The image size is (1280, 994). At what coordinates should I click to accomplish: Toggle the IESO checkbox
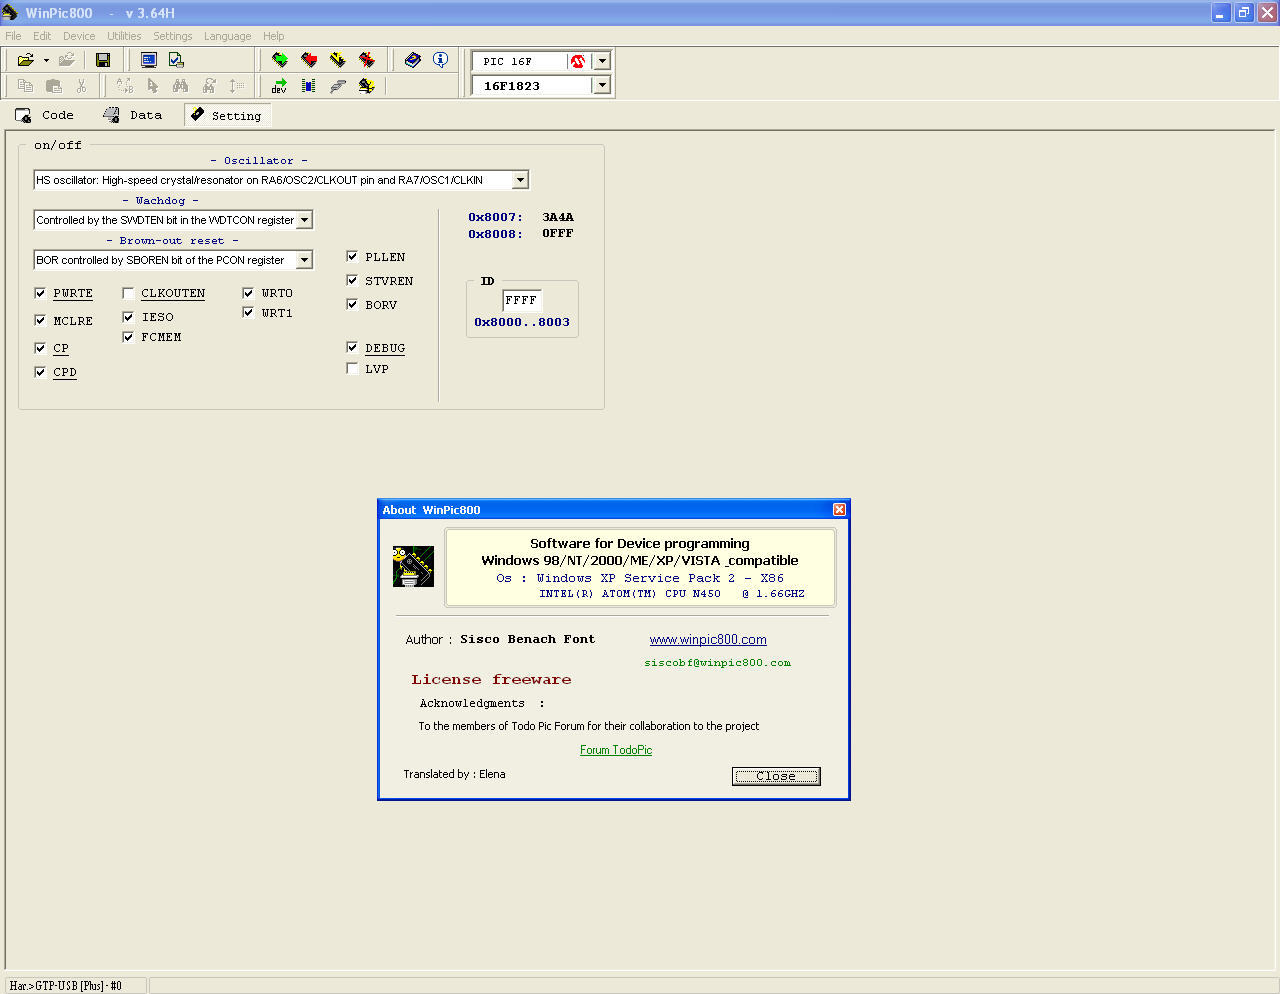pos(128,316)
